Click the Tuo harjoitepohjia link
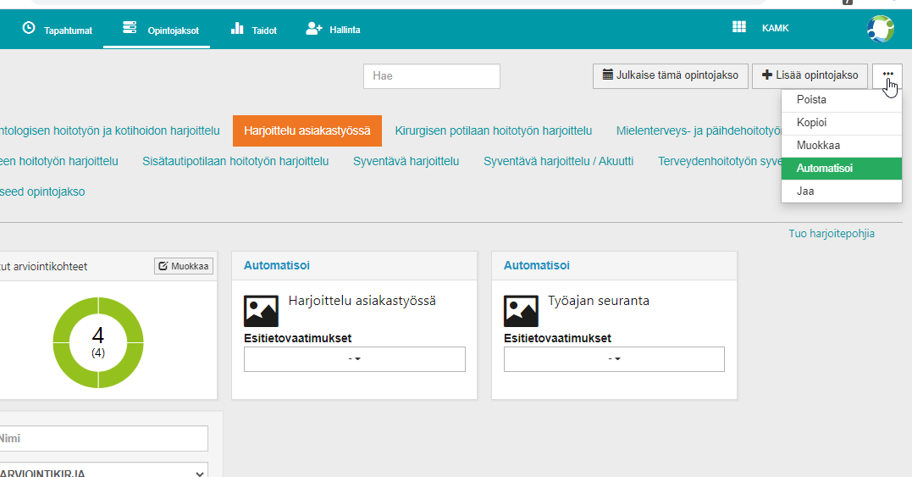 [831, 234]
